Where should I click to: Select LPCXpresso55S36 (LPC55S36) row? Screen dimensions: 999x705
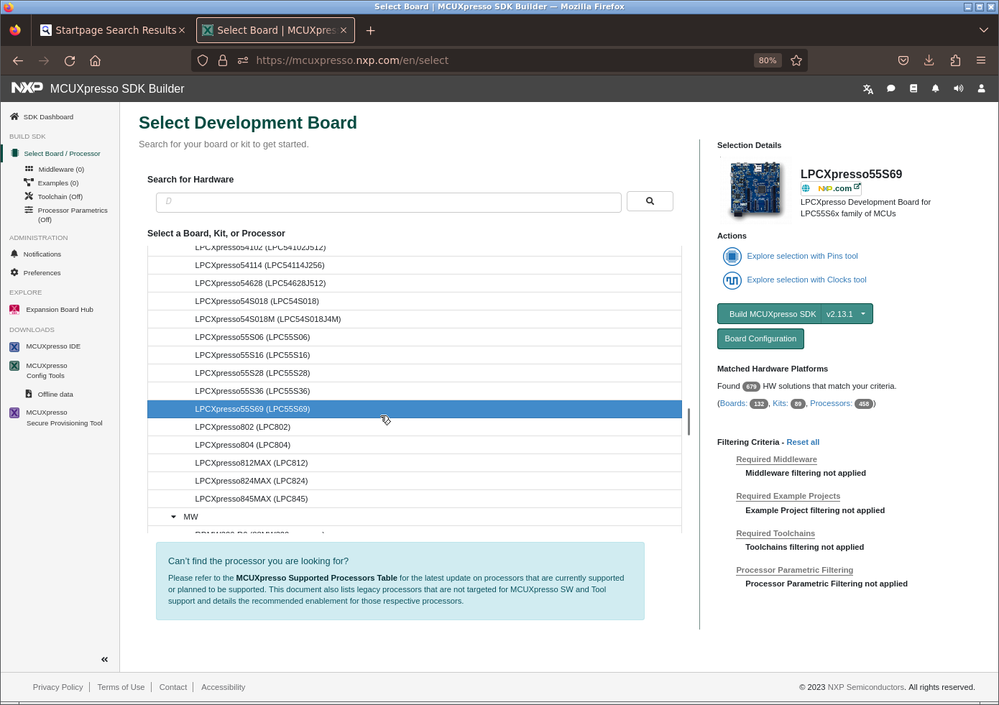414,391
